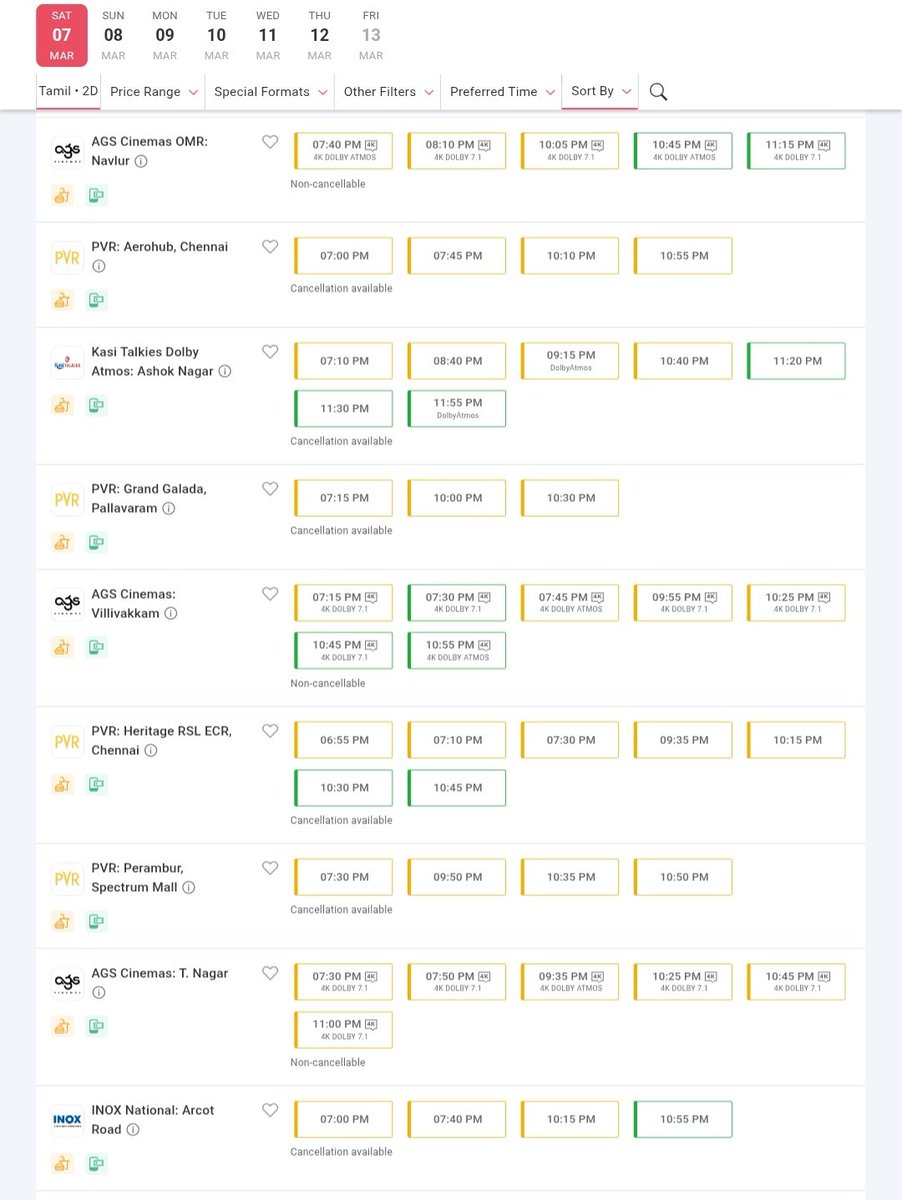Image resolution: width=902 pixels, height=1200 pixels.
Task: Click the AGS Cinemas OMR logo
Action: pyautogui.click(x=67, y=152)
